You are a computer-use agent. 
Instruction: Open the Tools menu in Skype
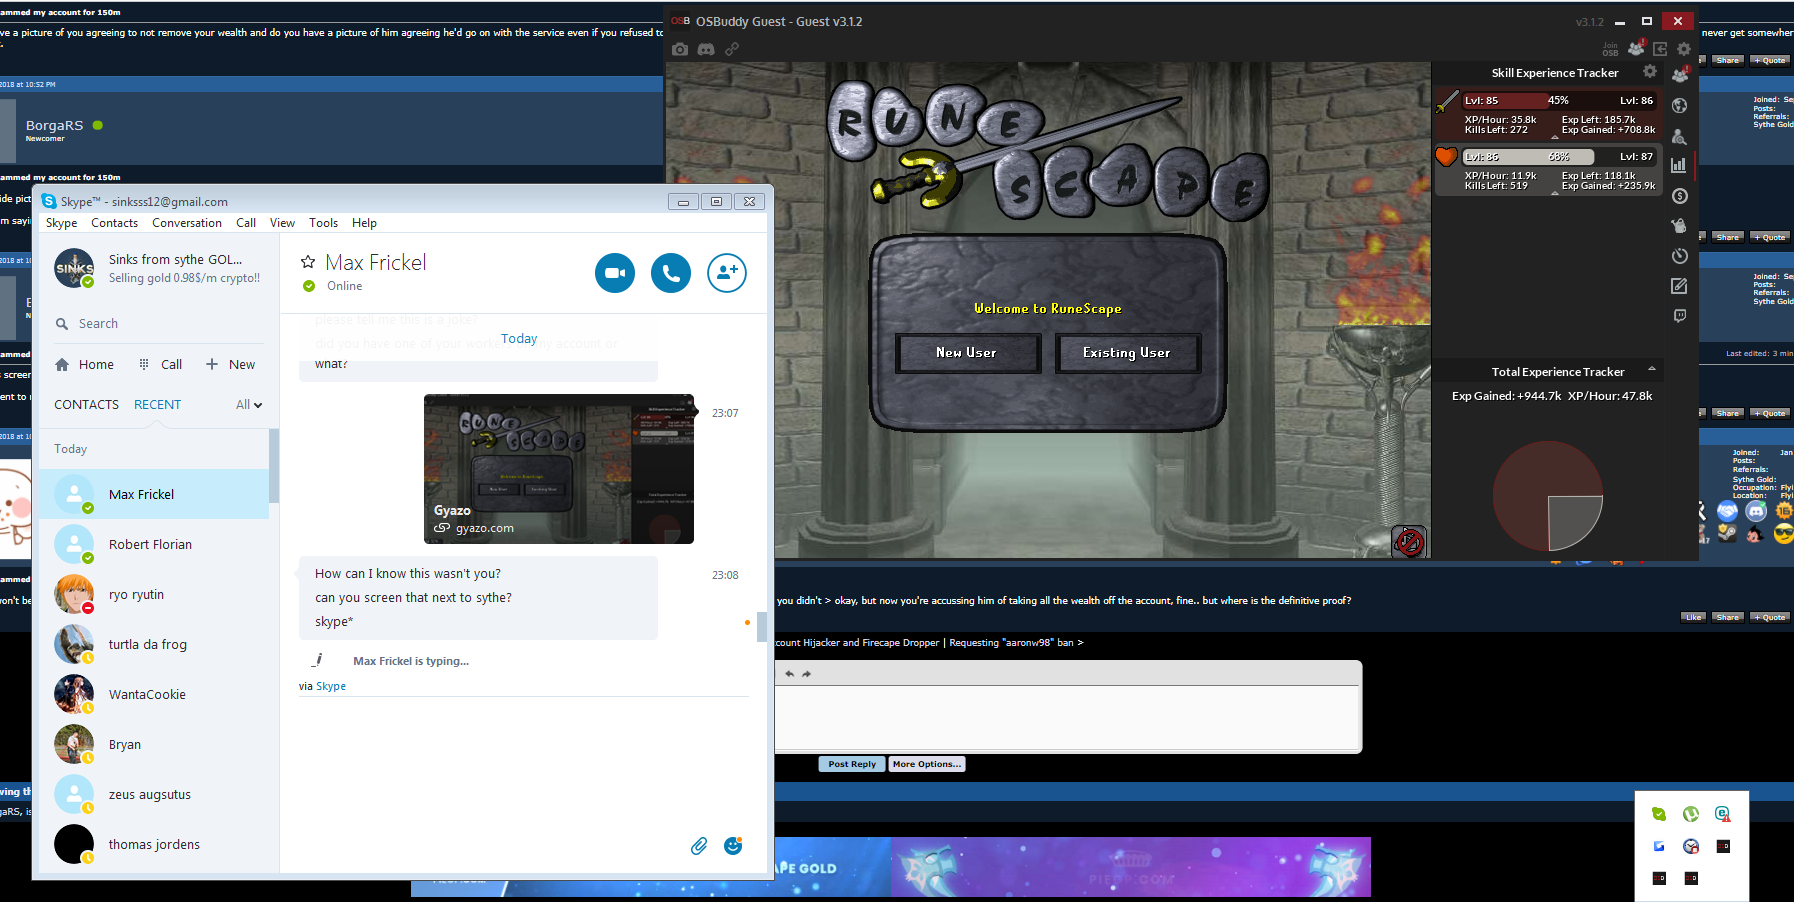coord(323,223)
